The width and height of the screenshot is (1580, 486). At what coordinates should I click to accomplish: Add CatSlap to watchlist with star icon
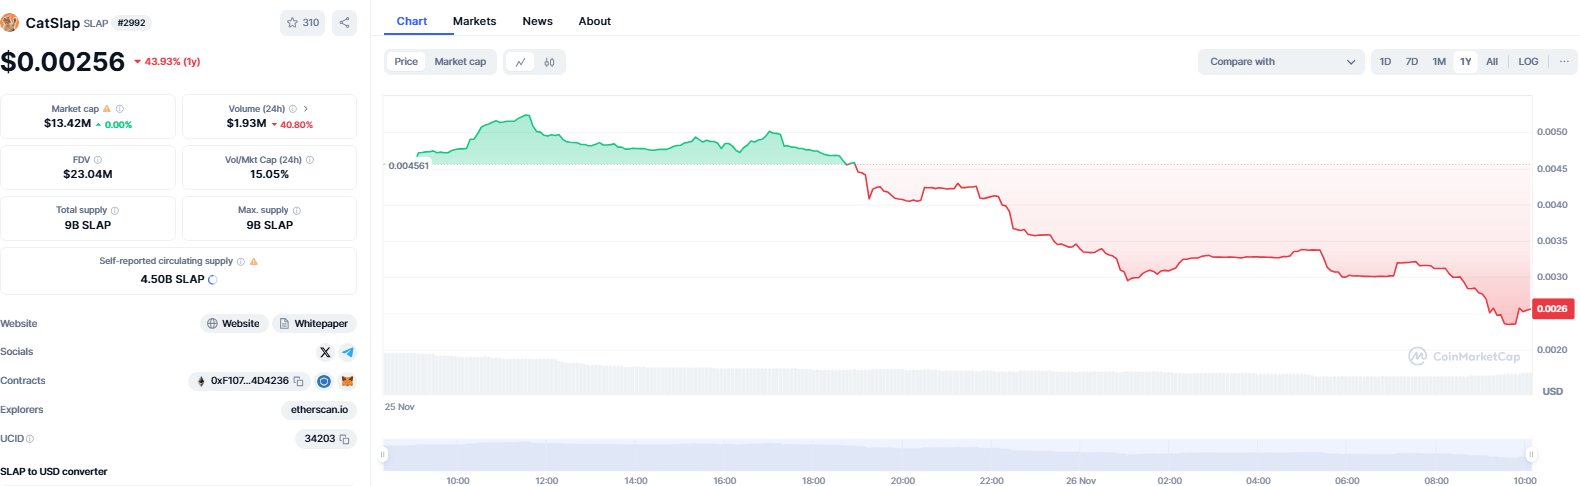coord(302,22)
